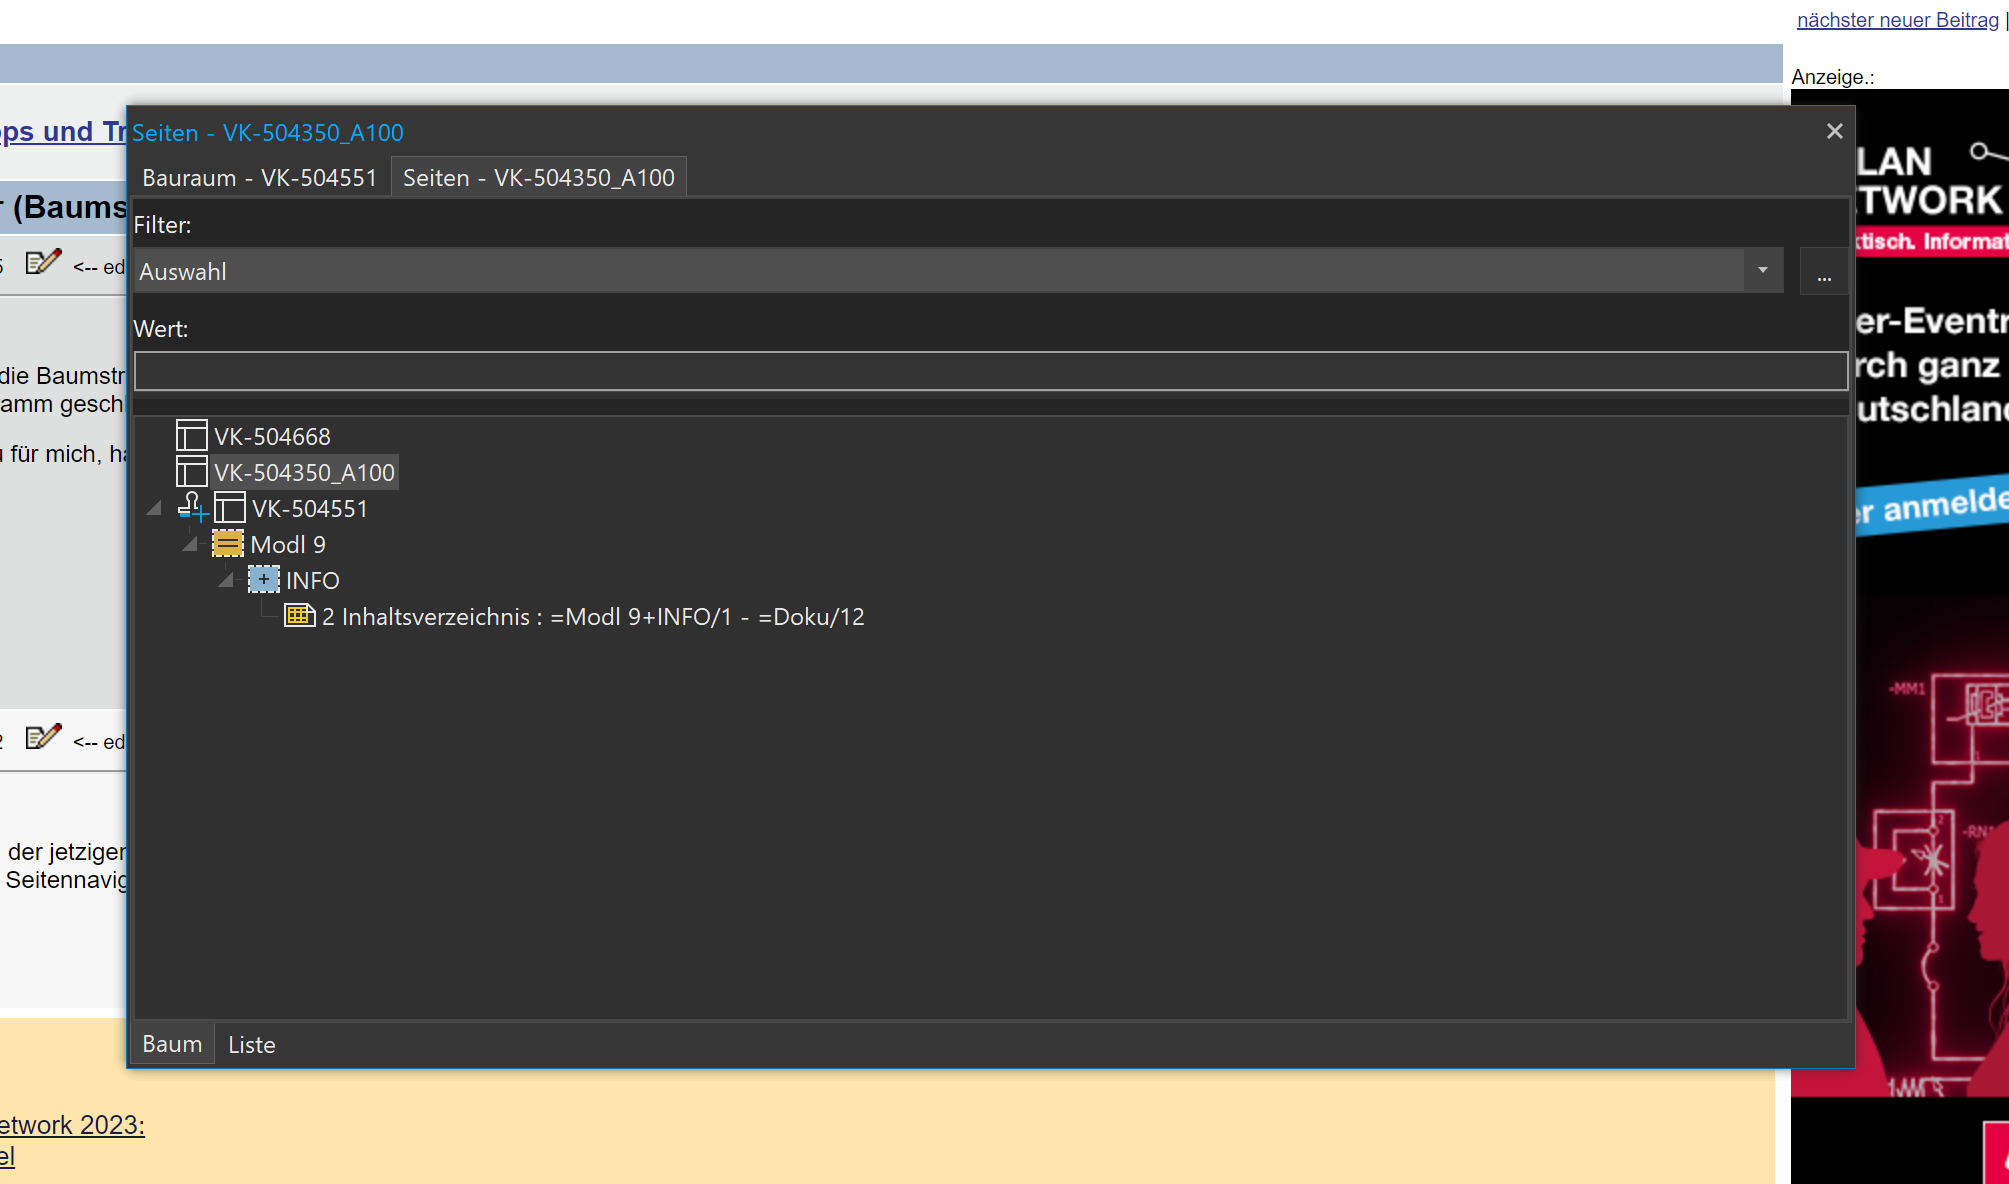Screen dimensions: 2009x1184
Task: Switch to the Bauraum - VK-504551 tab
Action: tap(260, 178)
